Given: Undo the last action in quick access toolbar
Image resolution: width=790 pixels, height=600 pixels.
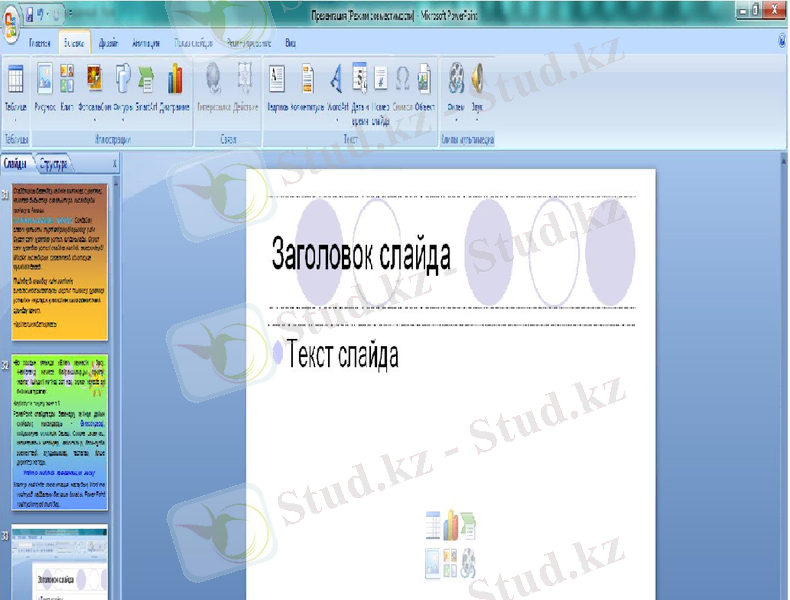Looking at the screenshot, I should pos(40,14).
